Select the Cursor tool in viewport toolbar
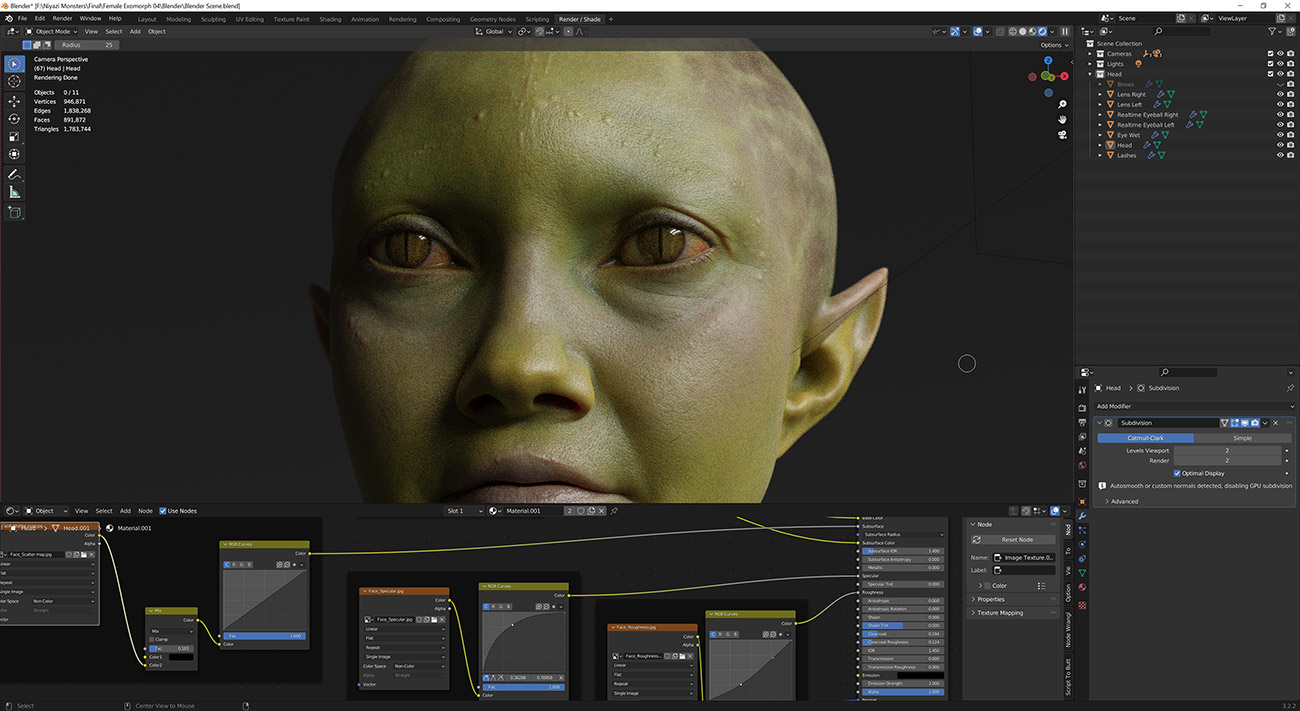The height and width of the screenshot is (711, 1300). (x=14, y=81)
